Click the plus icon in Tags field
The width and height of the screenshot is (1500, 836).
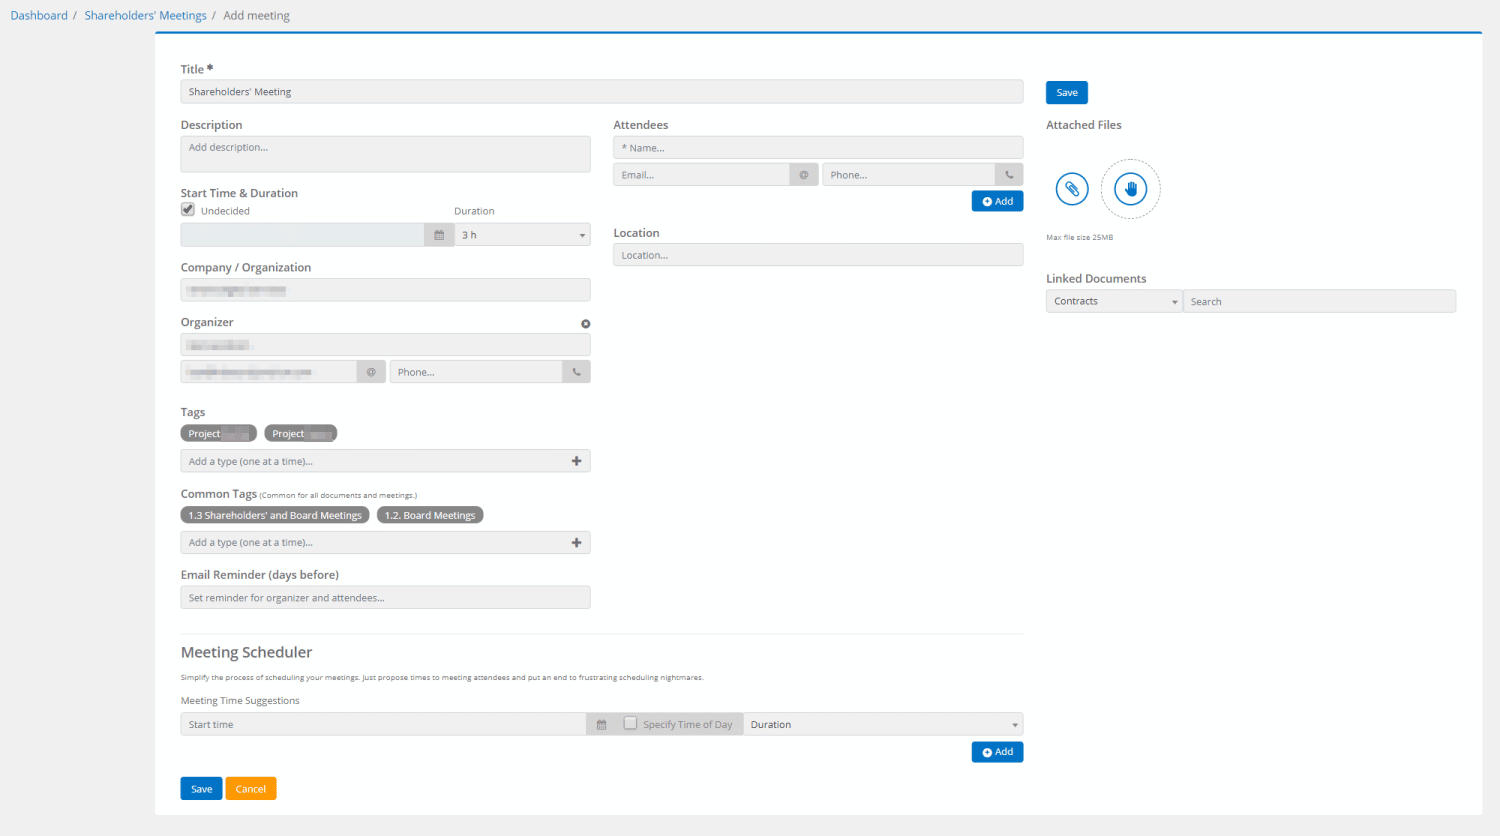tap(576, 461)
